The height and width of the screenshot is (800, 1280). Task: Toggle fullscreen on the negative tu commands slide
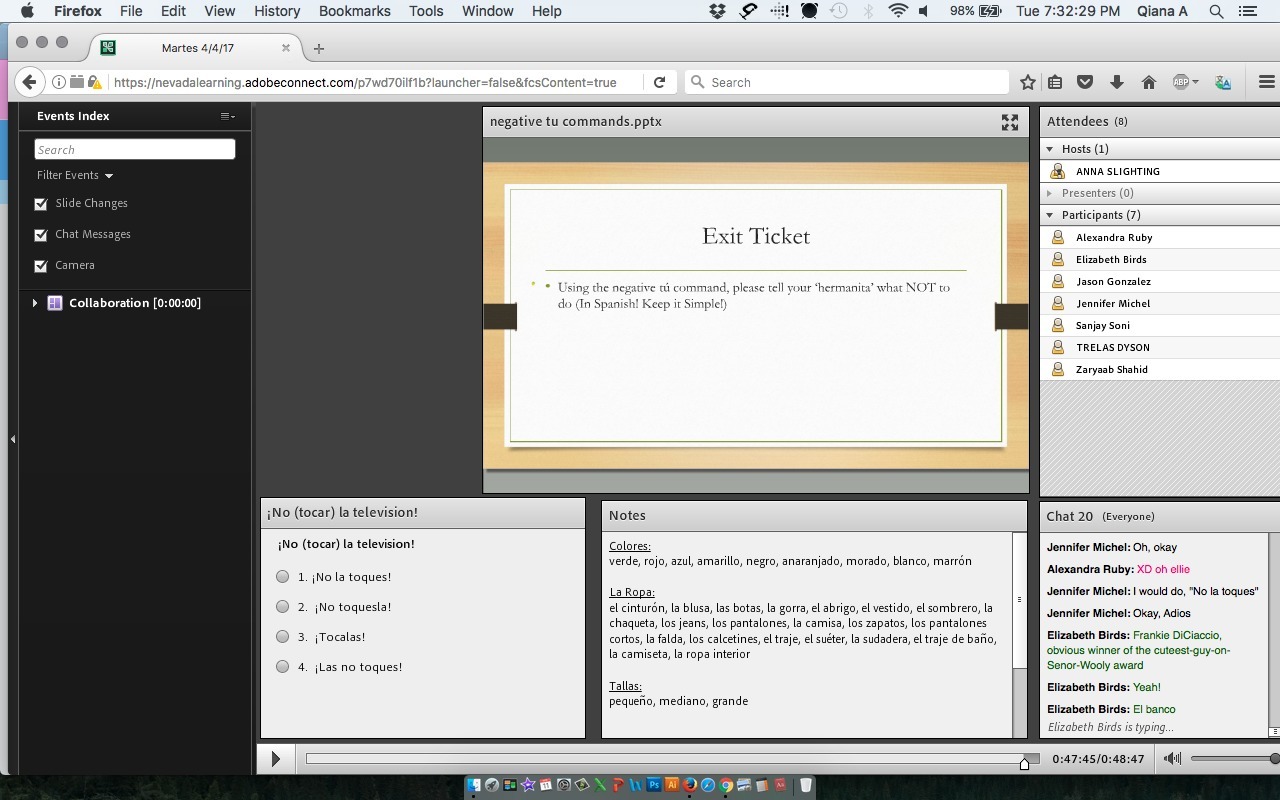1010,122
